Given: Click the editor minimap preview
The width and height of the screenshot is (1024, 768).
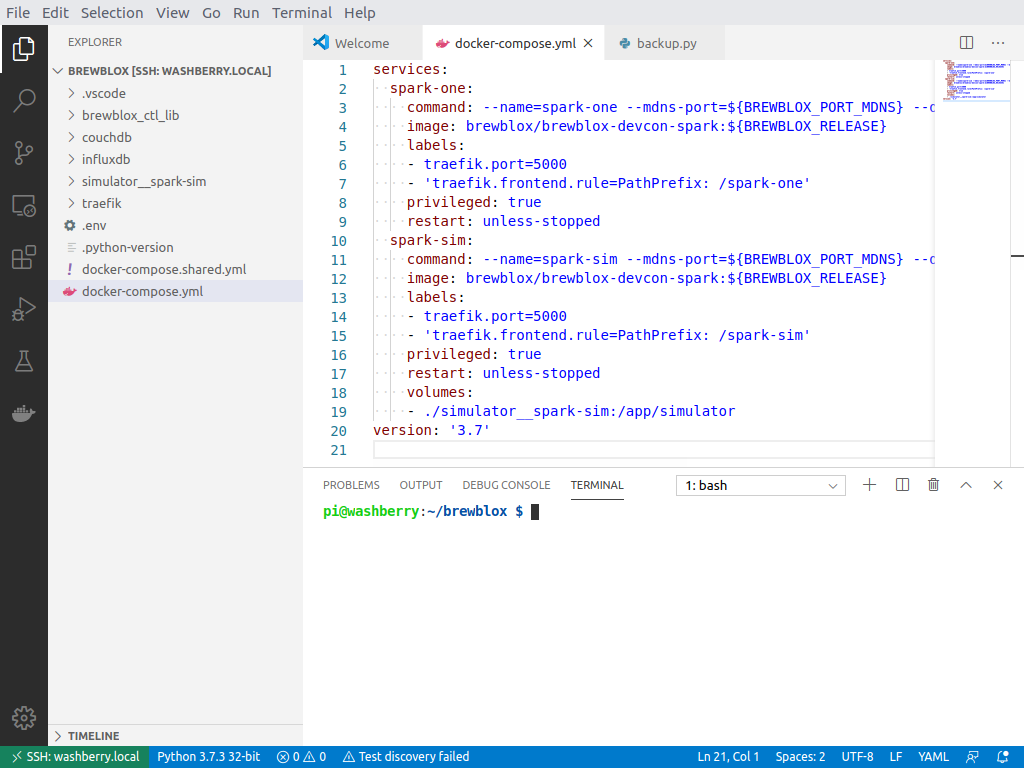Looking at the screenshot, I should click(x=976, y=81).
